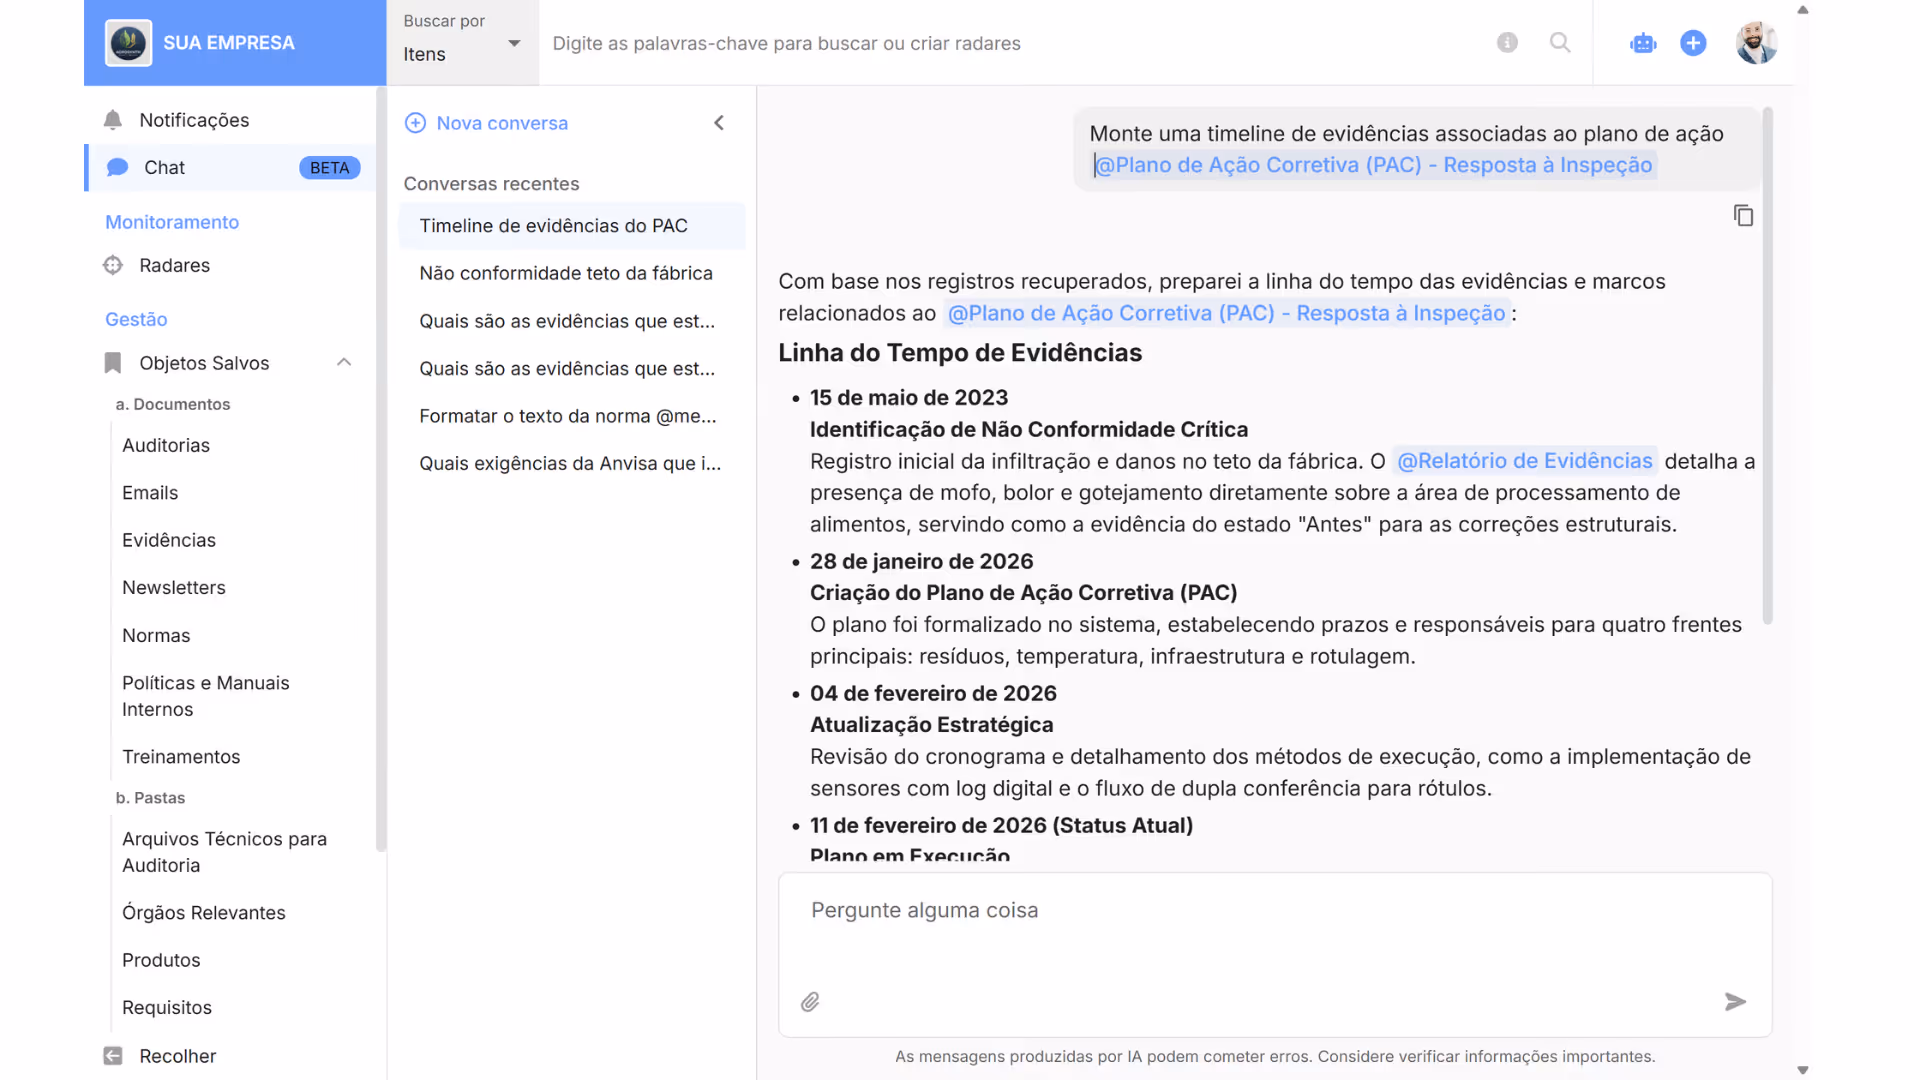The height and width of the screenshot is (1080, 1920).
Task: Collapse the conversations panel chevron
Action: (x=719, y=123)
